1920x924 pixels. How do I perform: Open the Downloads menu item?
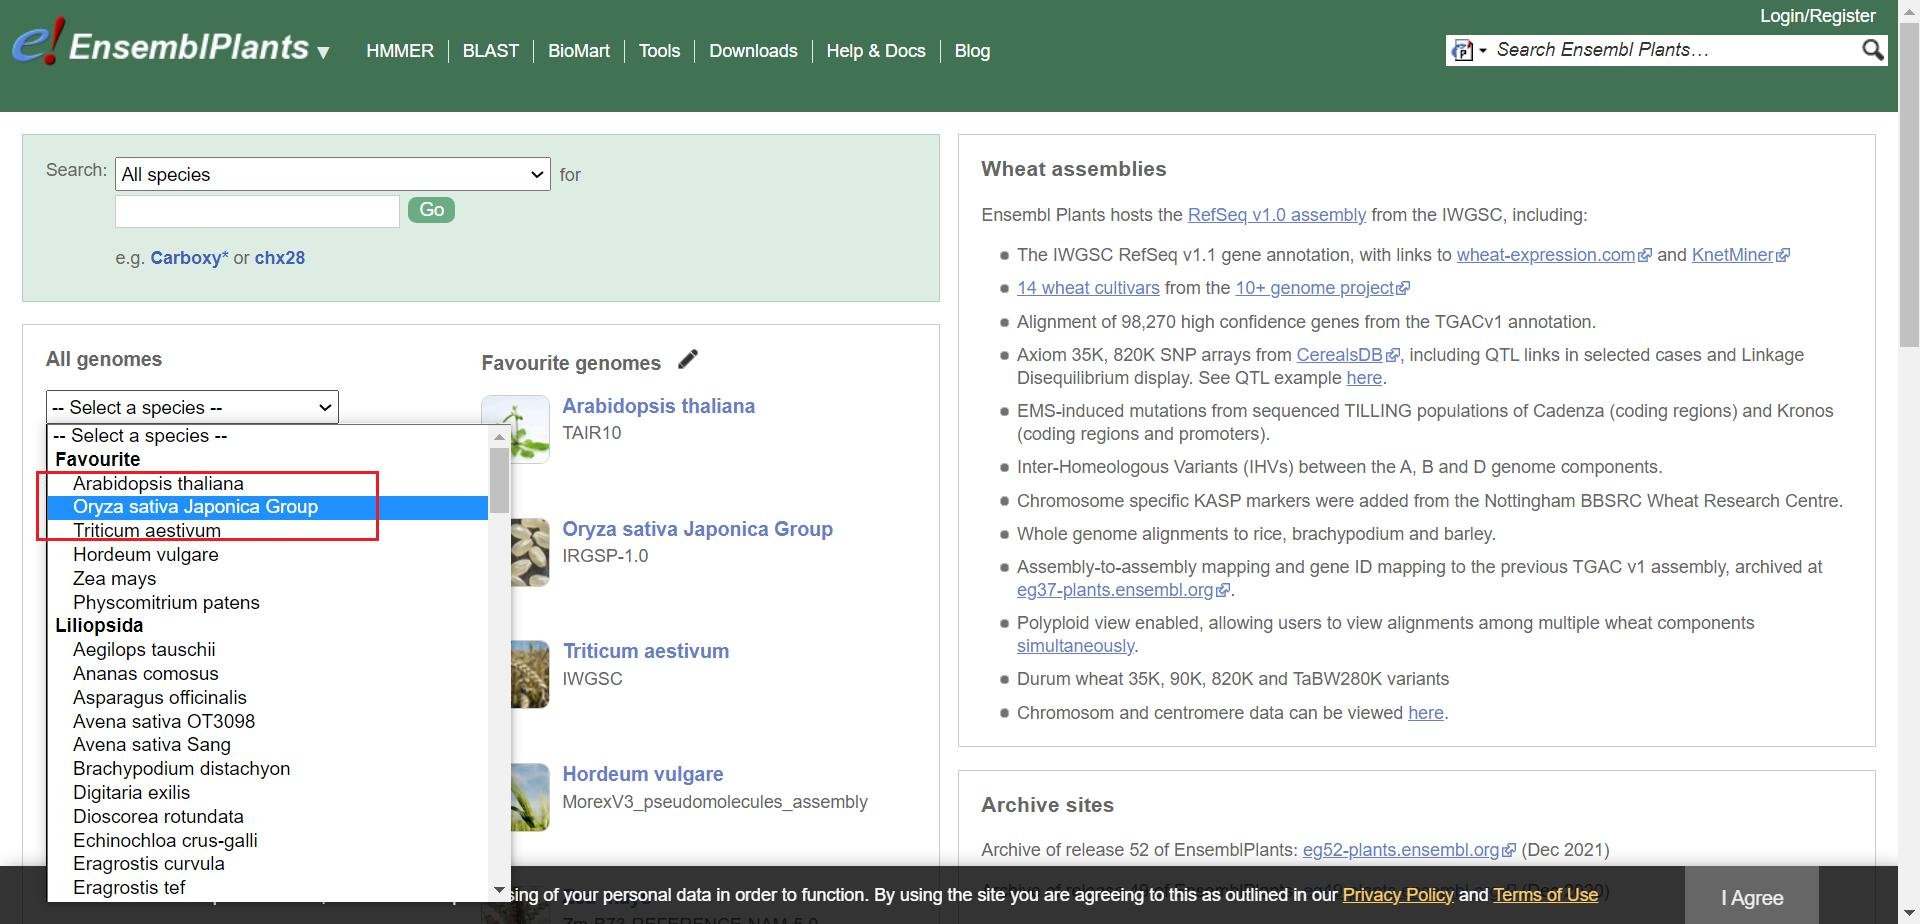(x=753, y=51)
